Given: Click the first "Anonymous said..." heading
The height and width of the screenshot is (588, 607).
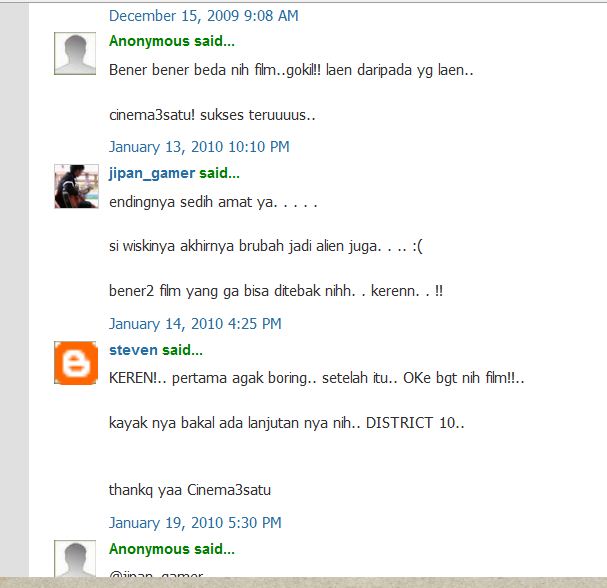Looking at the screenshot, I should (172, 41).
